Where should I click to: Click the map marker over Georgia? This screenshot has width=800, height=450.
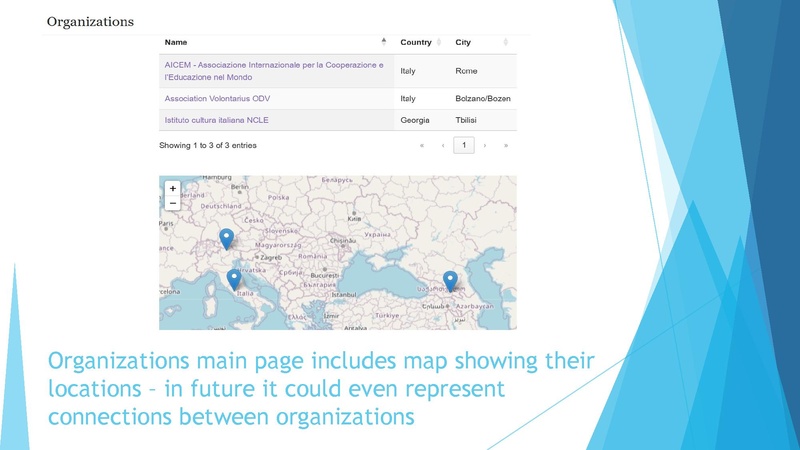(x=450, y=281)
